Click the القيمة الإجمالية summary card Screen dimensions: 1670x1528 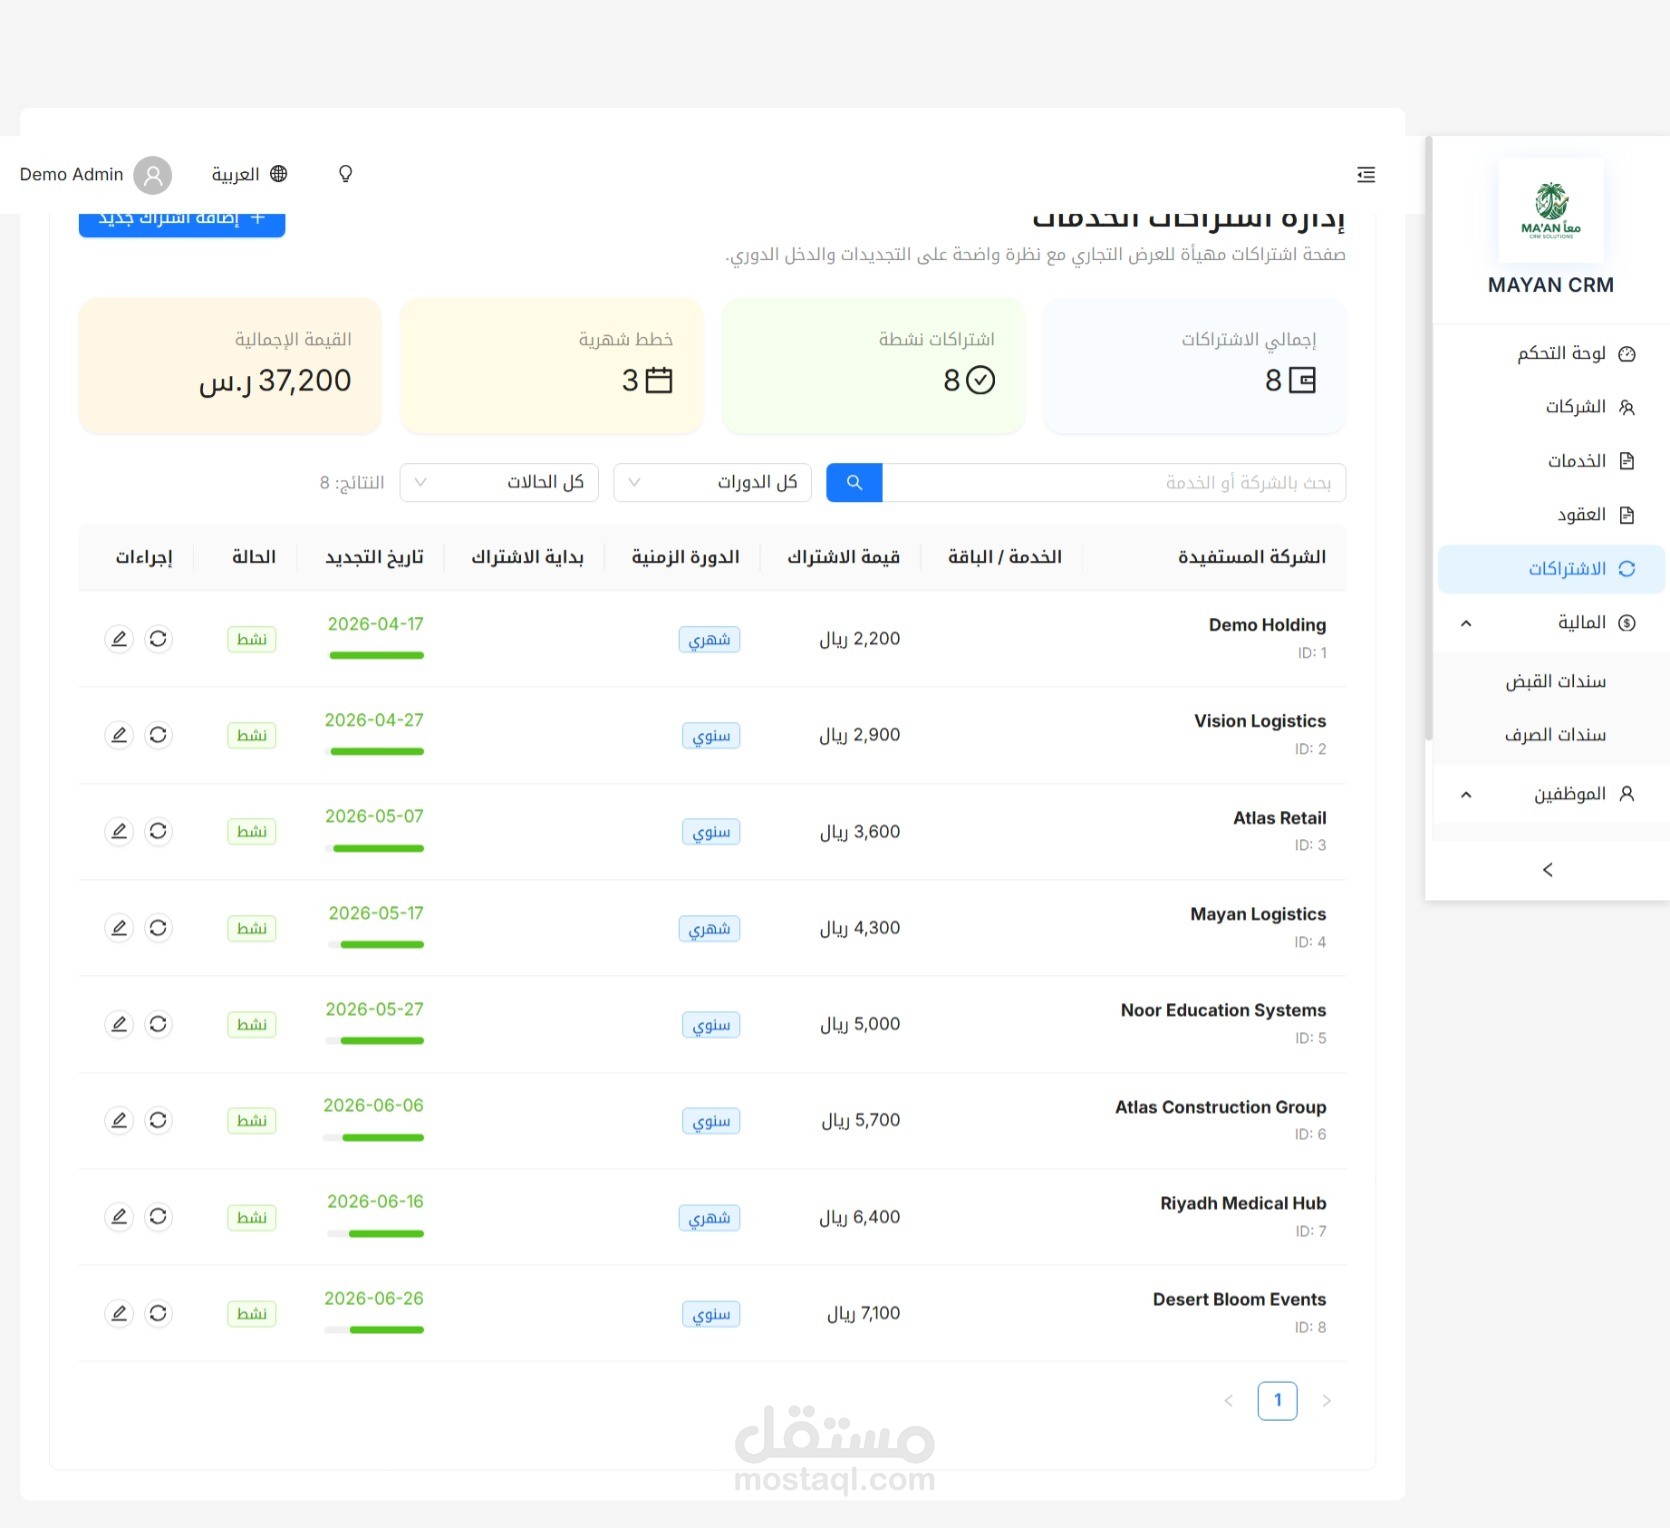click(x=230, y=365)
